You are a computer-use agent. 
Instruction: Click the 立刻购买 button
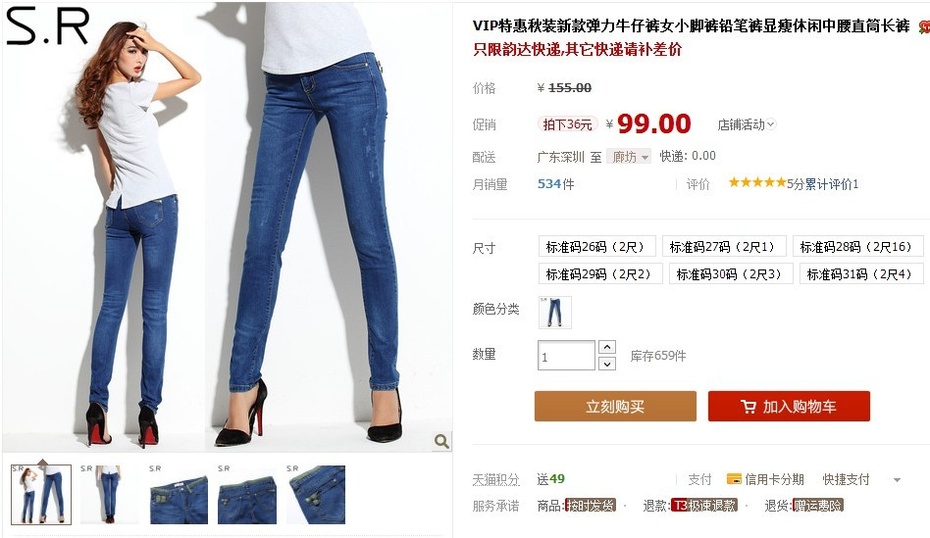point(615,406)
